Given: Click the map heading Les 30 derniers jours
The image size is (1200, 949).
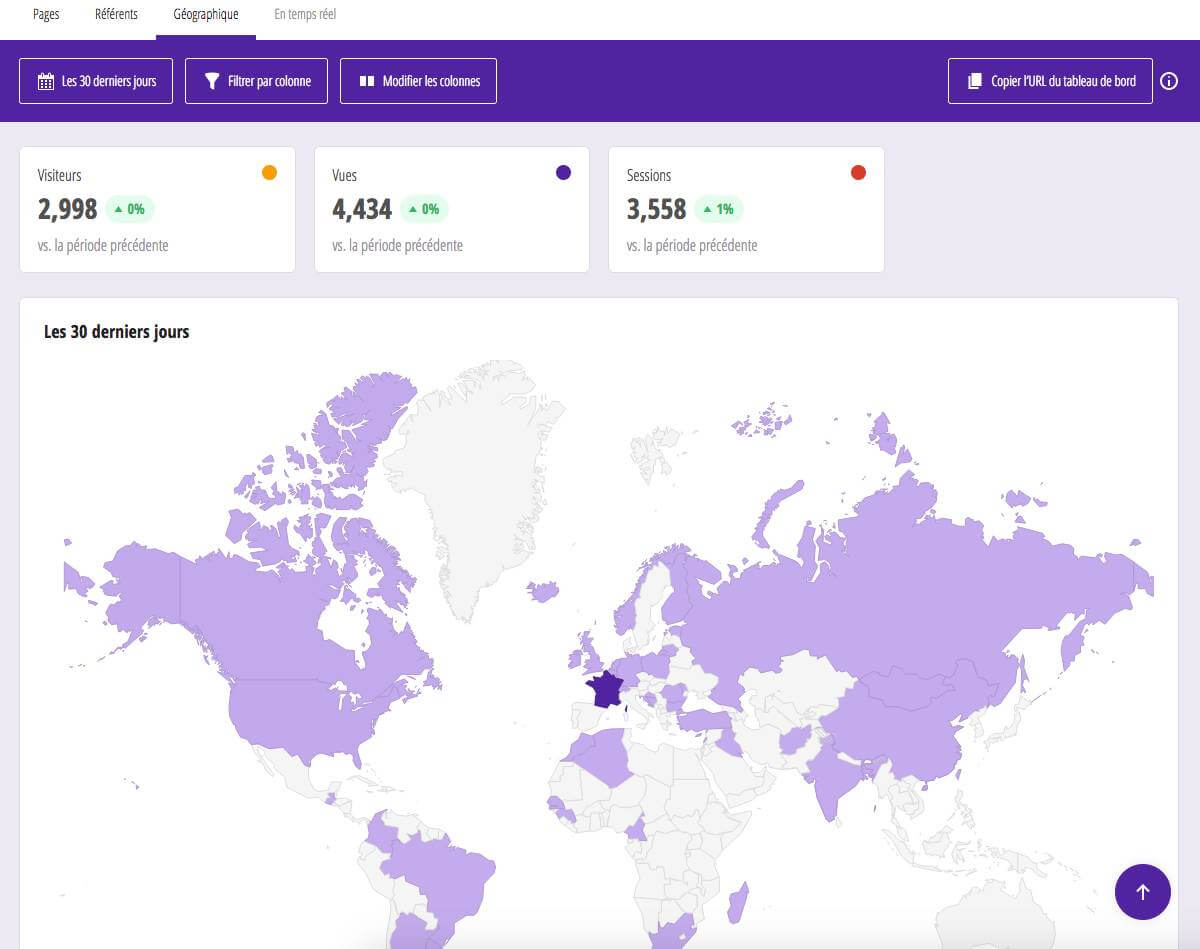Looking at the screenshot, I should (117, 332).
